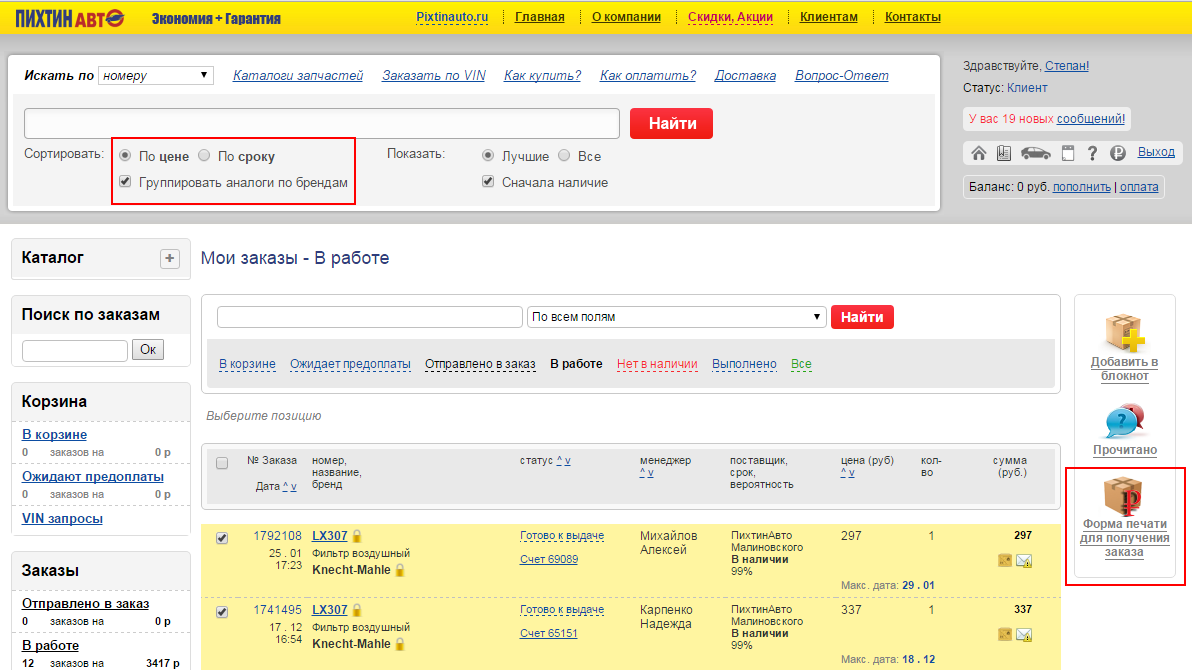
Task: Uncheck 'Группировать аналоги по брендам' checkbox
Action: (125, 182)
